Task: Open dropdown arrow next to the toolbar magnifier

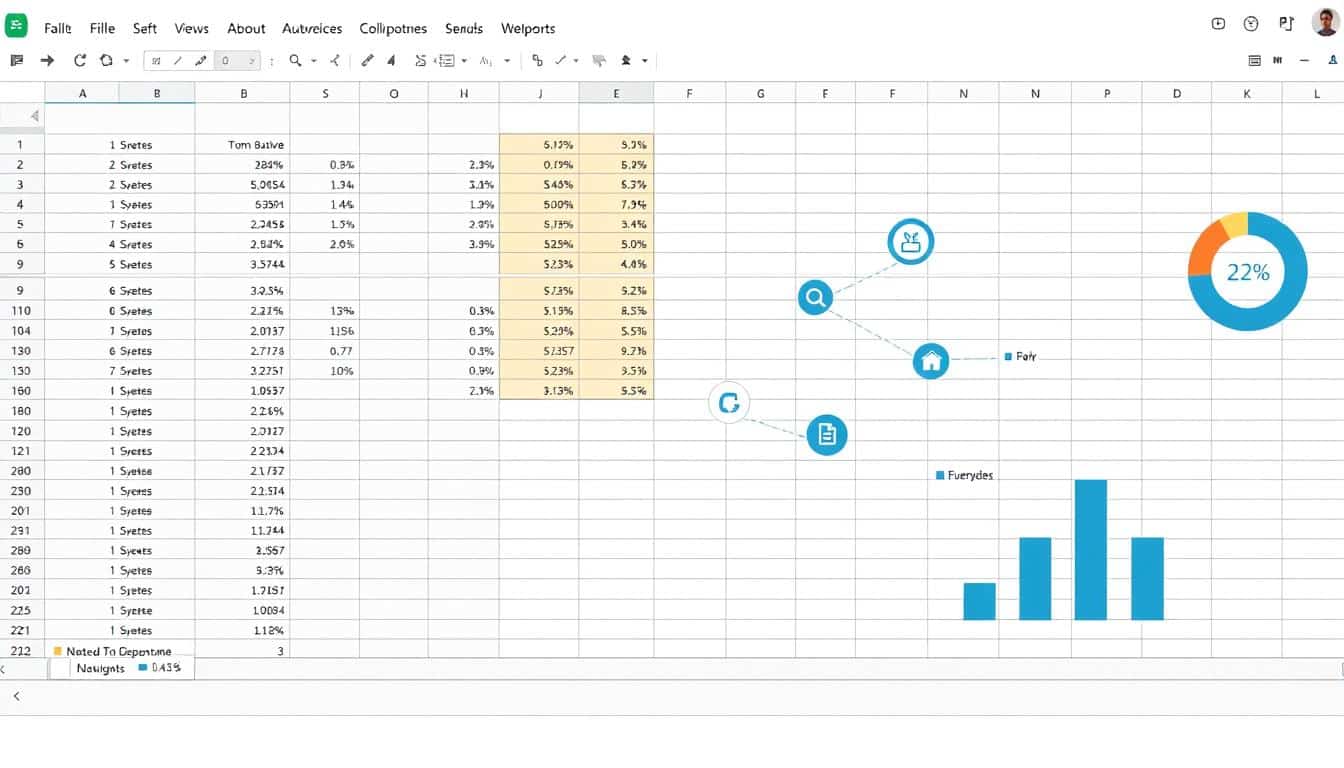Action: click(x=314, y=61)
